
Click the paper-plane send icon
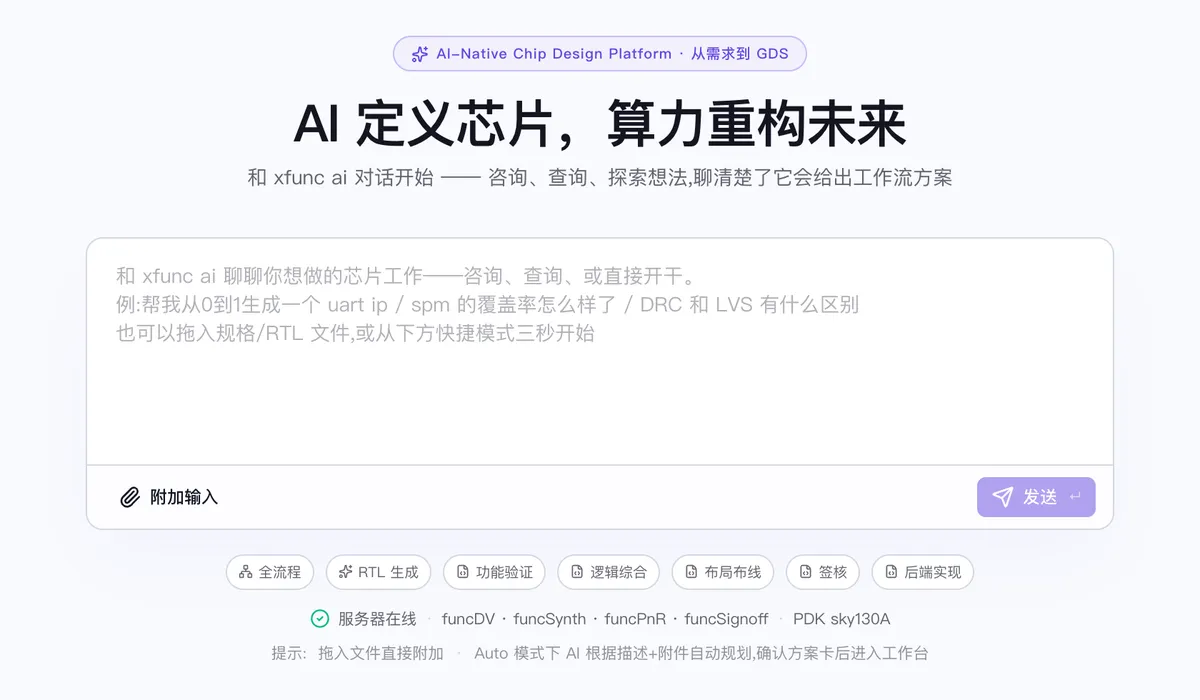point(1002,497)
